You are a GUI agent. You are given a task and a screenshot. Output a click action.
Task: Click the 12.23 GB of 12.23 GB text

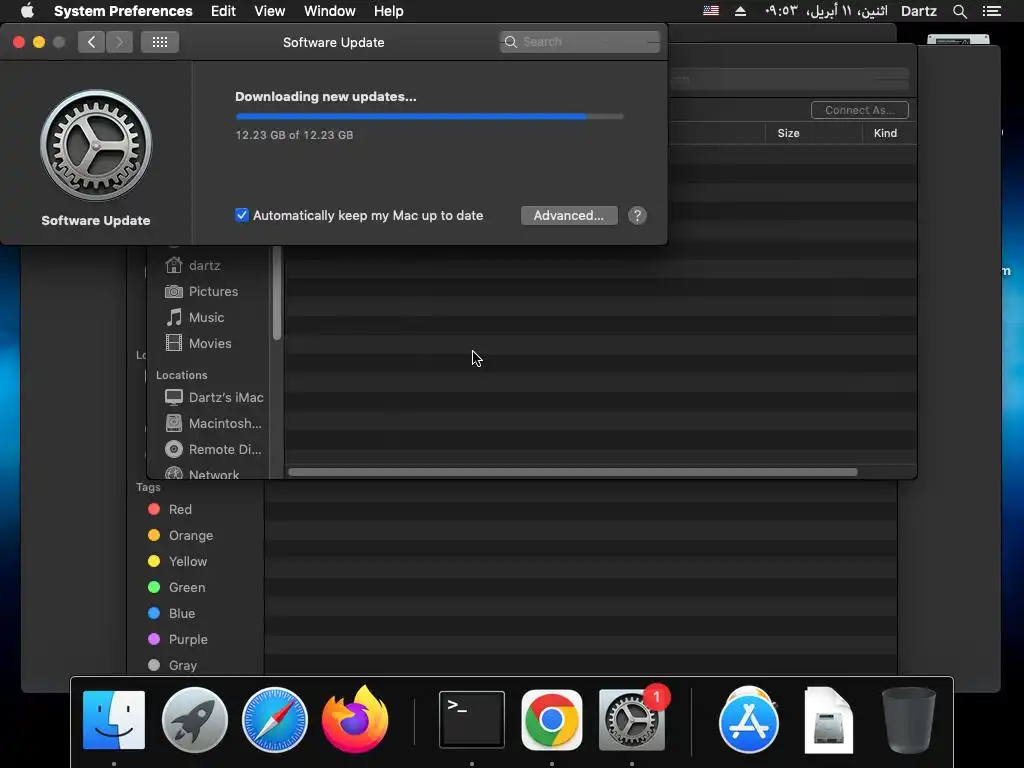[x=295, y=135]
